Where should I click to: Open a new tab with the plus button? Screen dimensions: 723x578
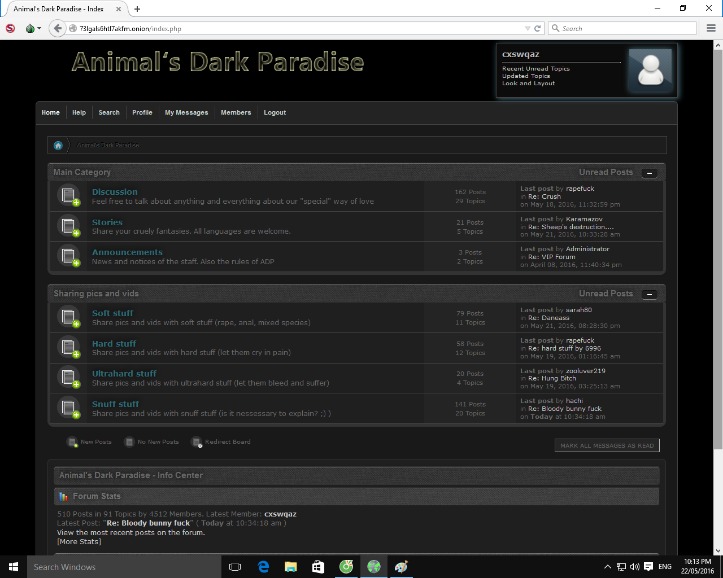point(137,9)
